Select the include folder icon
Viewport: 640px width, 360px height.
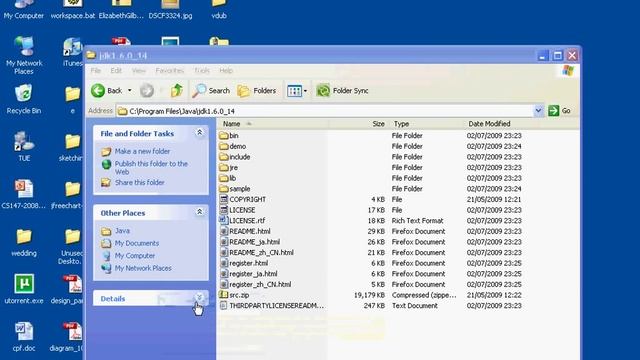point(223,157)
